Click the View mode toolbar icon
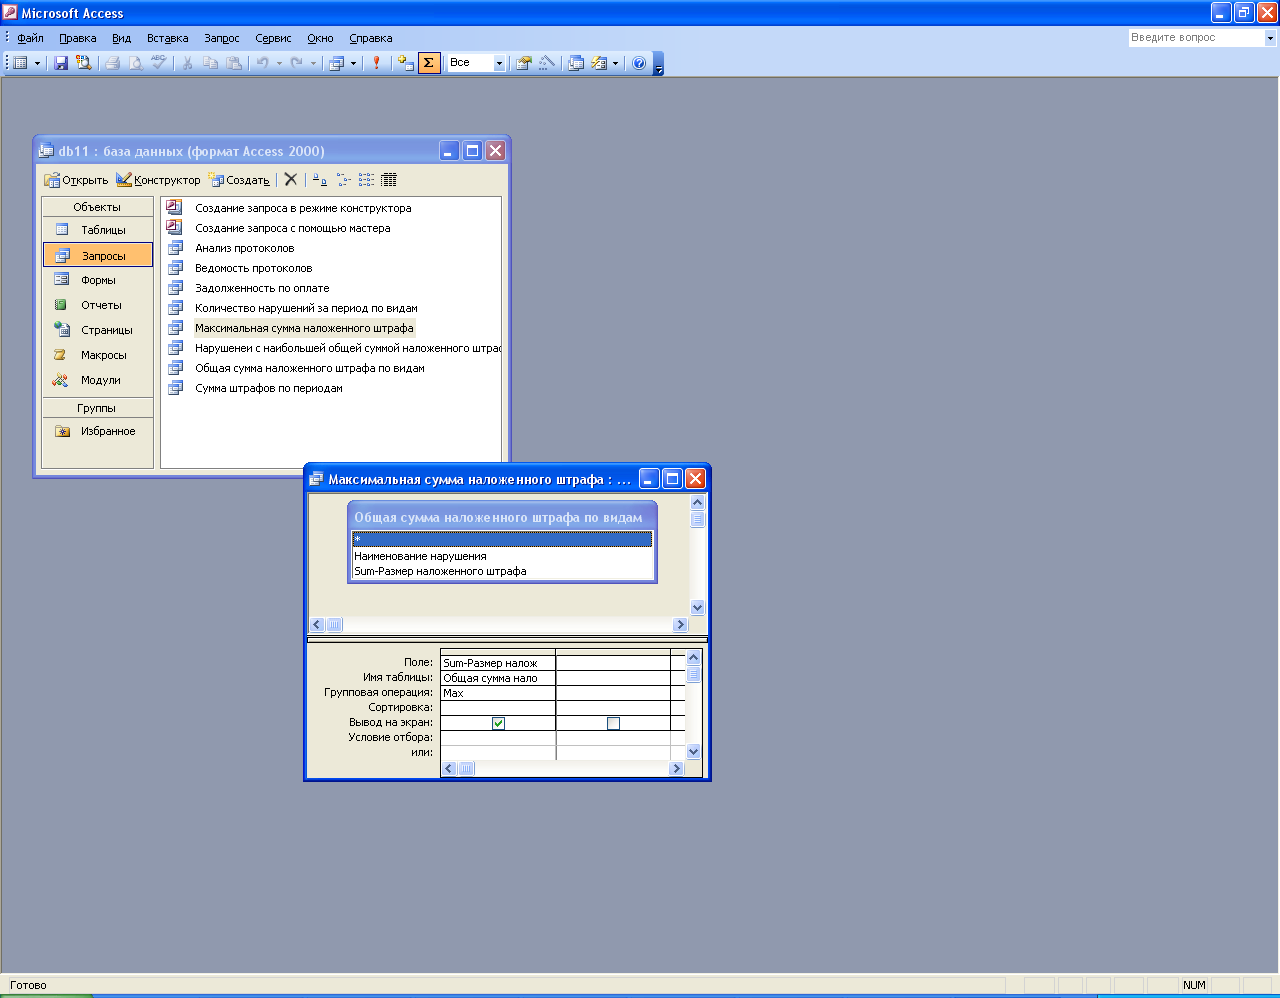Image resolution: width=1280 pixels, height=998 pixels. (21, 63)
